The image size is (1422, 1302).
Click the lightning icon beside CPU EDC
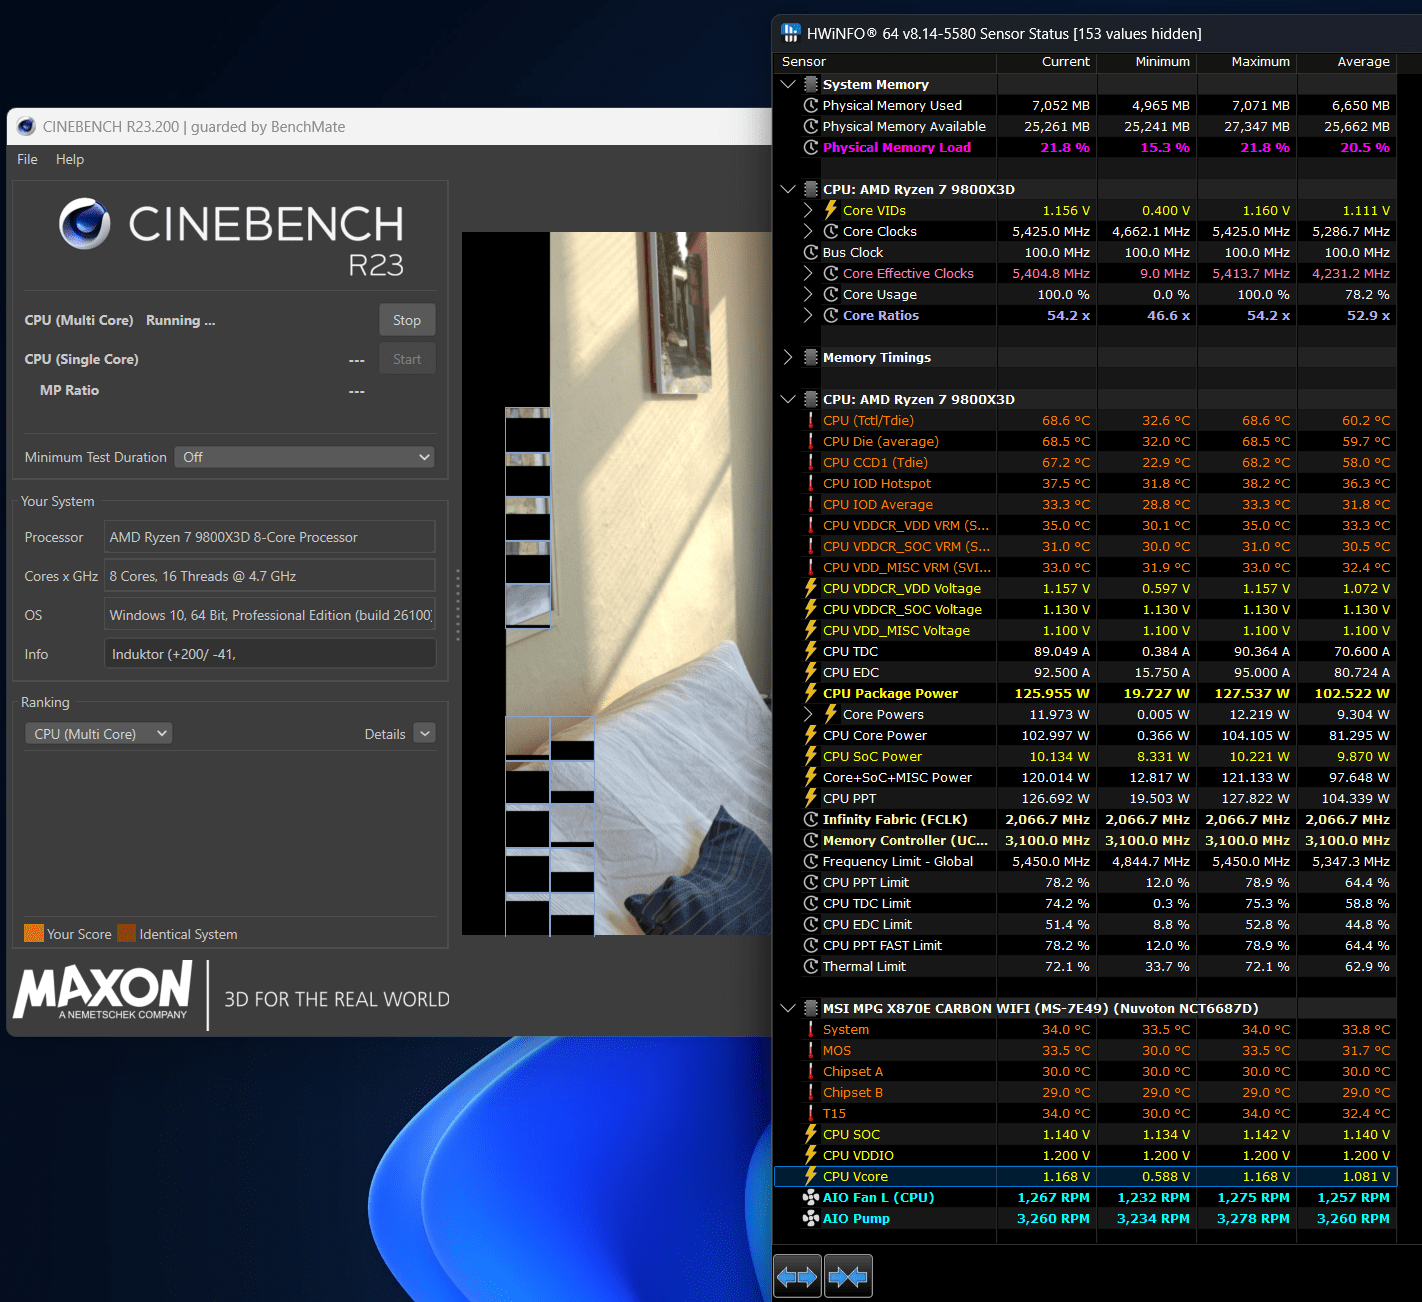(x=811, y=672)
